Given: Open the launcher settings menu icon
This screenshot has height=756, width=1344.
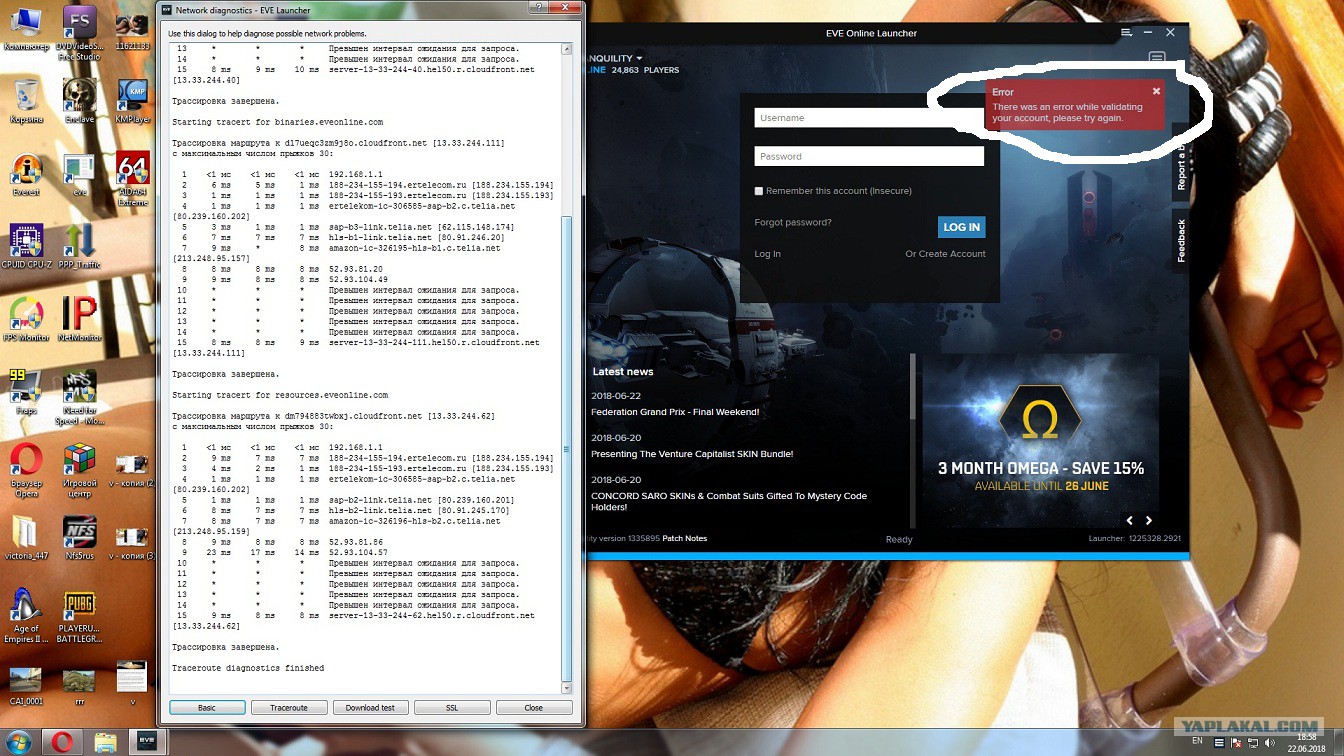Looking at the screenshot, I should 1126,33.
